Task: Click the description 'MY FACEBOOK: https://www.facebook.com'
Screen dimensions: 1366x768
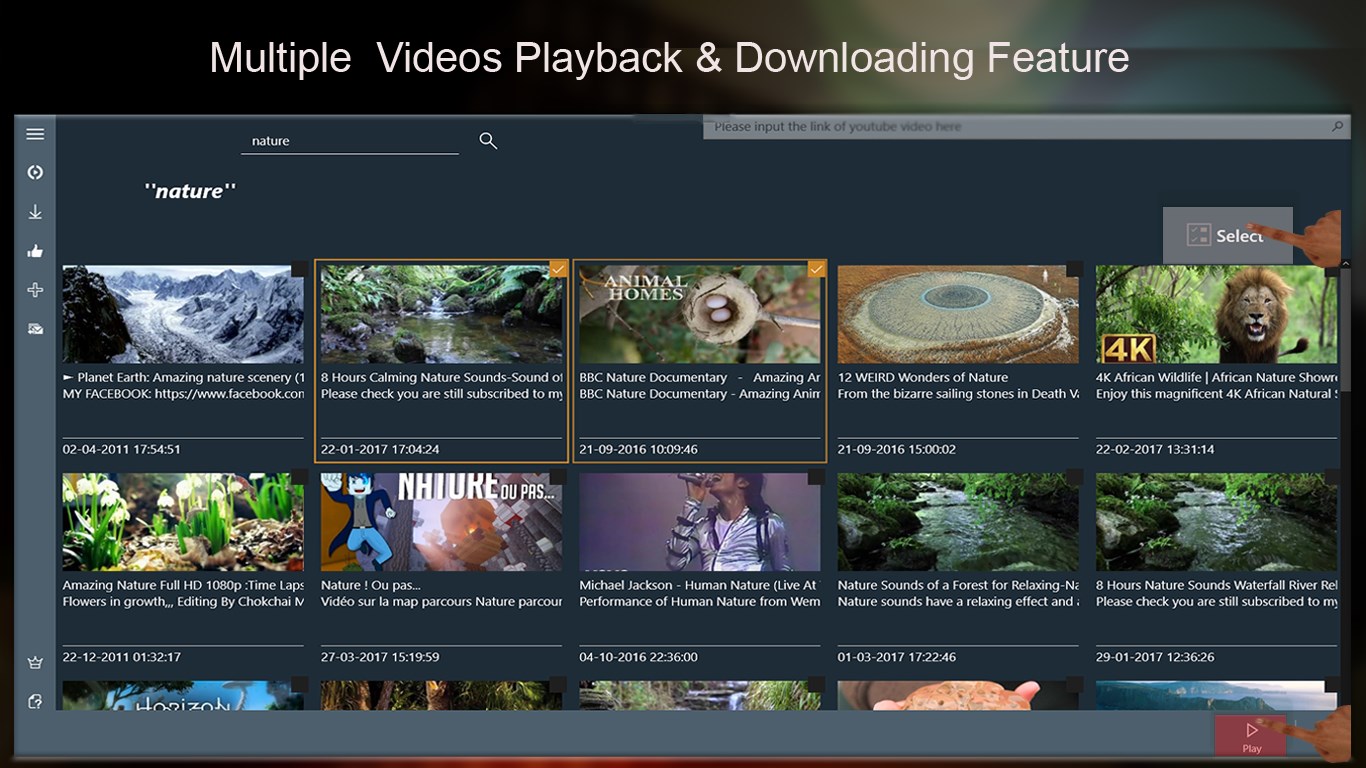Action: tap(184, 394)
